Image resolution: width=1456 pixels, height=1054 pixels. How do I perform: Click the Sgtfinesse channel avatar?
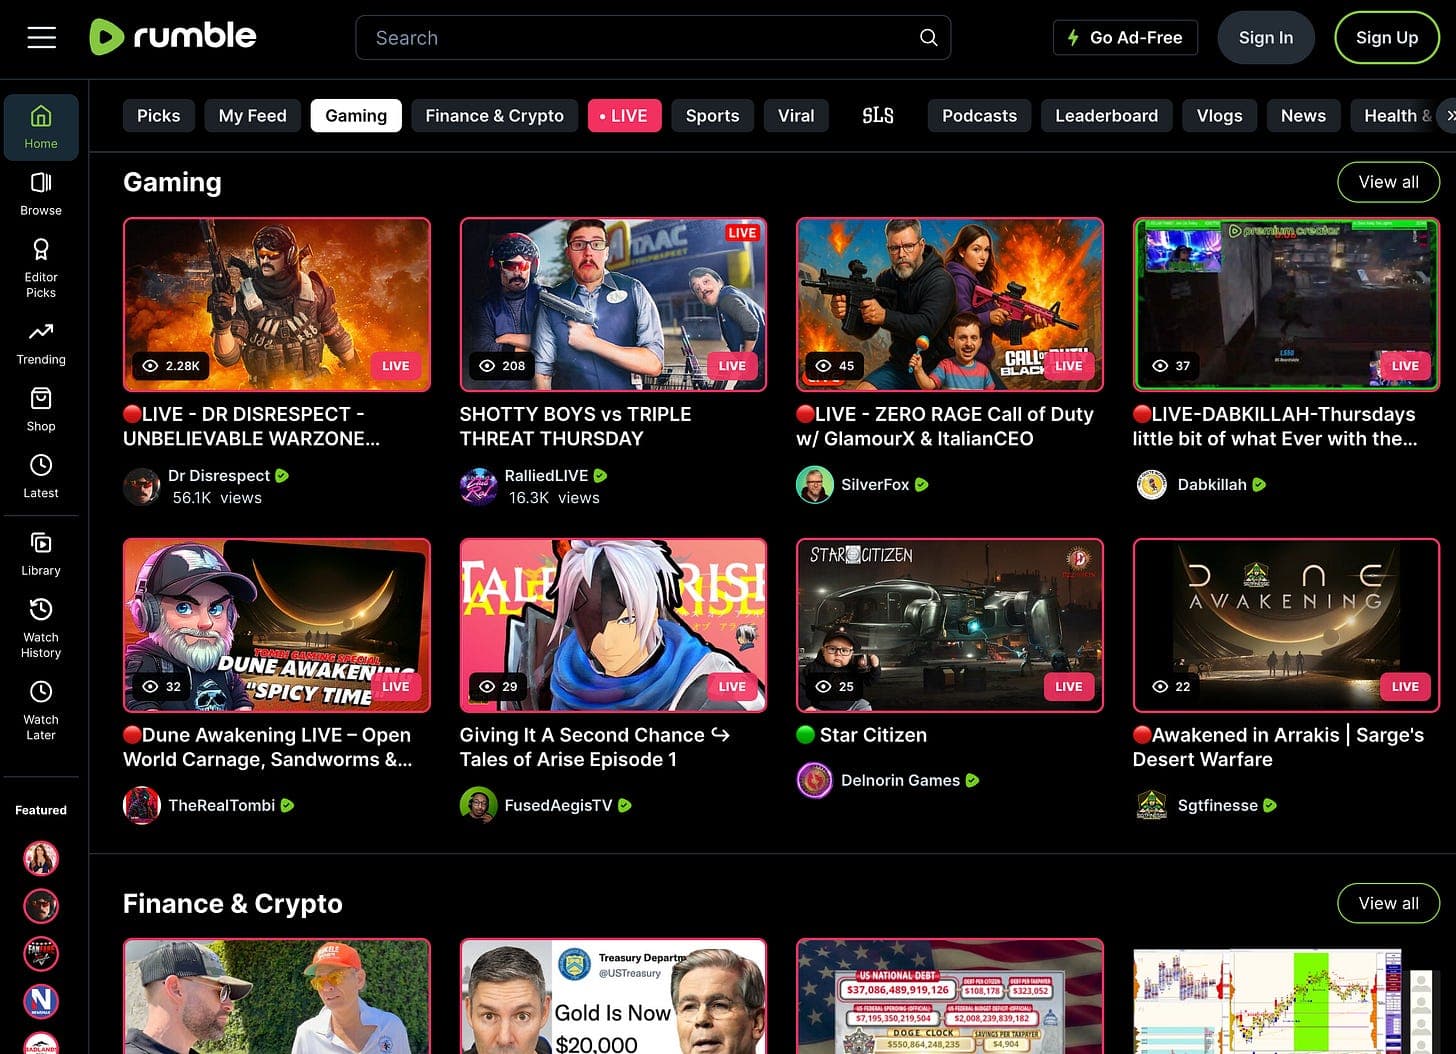[x=1152, y=806]
